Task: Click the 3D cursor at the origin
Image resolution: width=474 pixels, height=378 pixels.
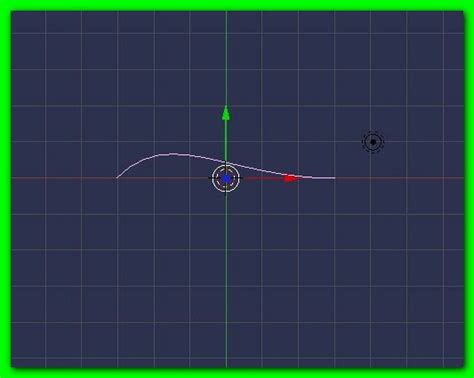Action: (x=226, y=178)
